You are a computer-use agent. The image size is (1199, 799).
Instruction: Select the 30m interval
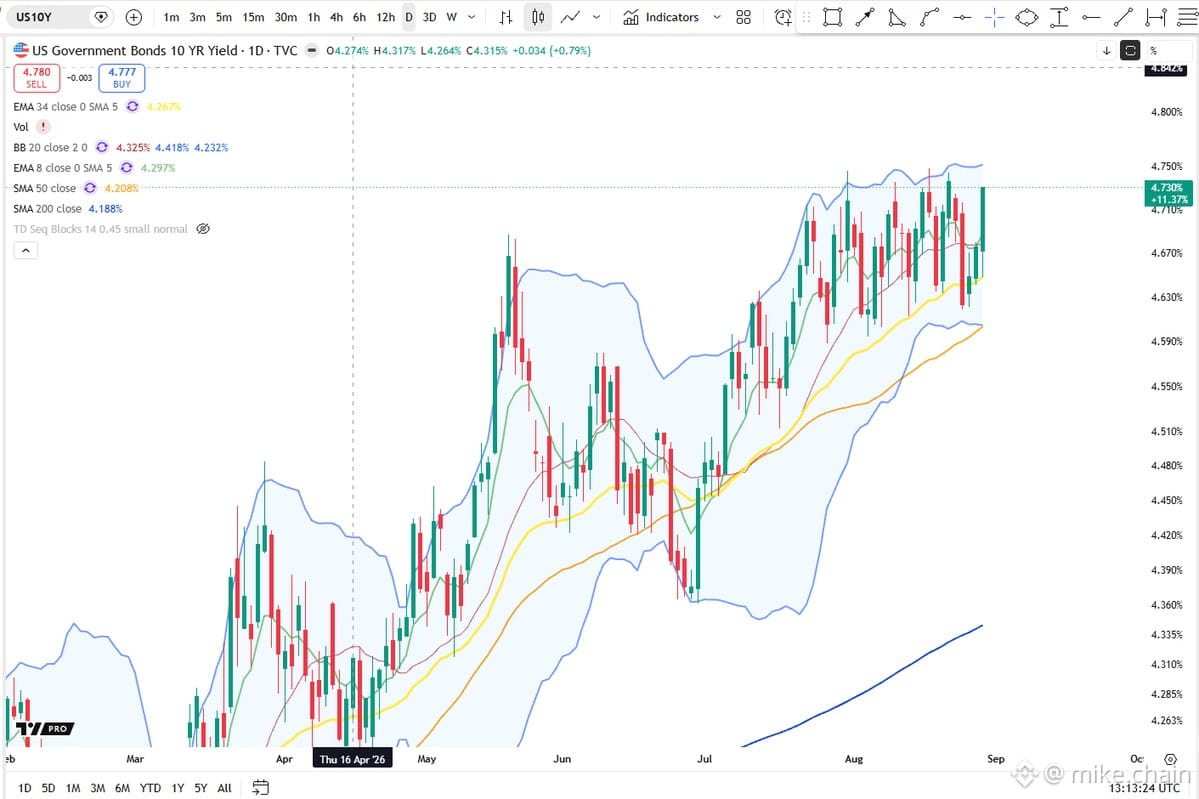point(286,17)
